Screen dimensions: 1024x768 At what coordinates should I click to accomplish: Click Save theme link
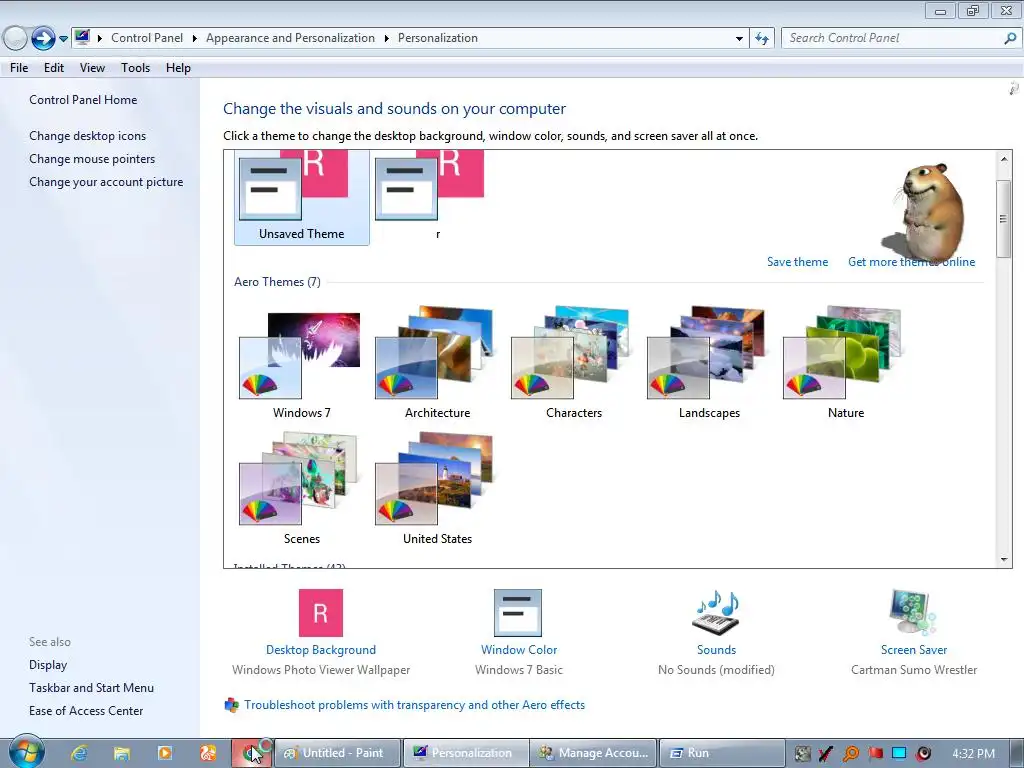click(797, 262)
